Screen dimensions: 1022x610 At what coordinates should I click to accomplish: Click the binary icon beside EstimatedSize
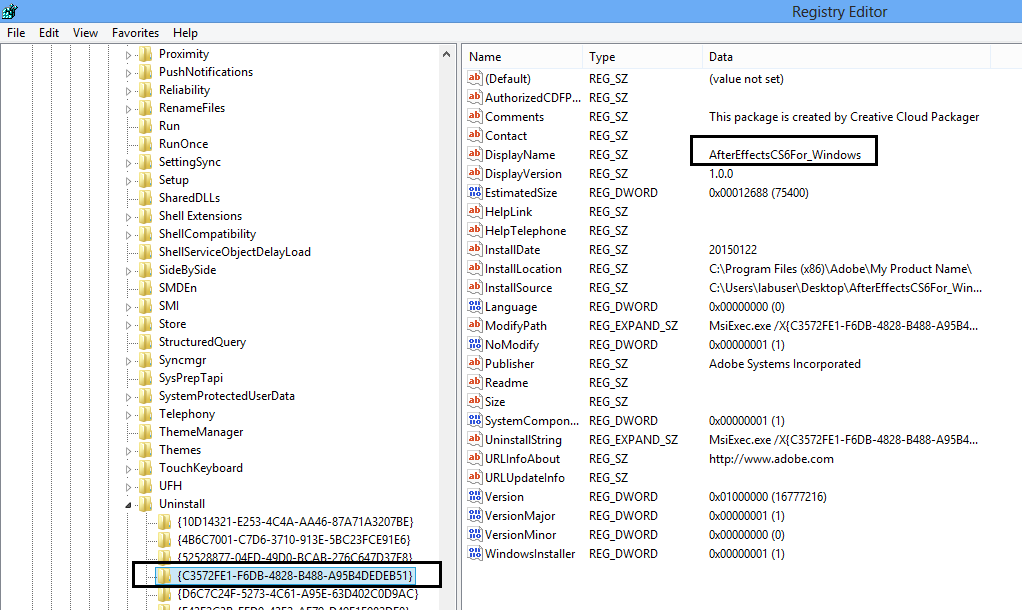475,192
